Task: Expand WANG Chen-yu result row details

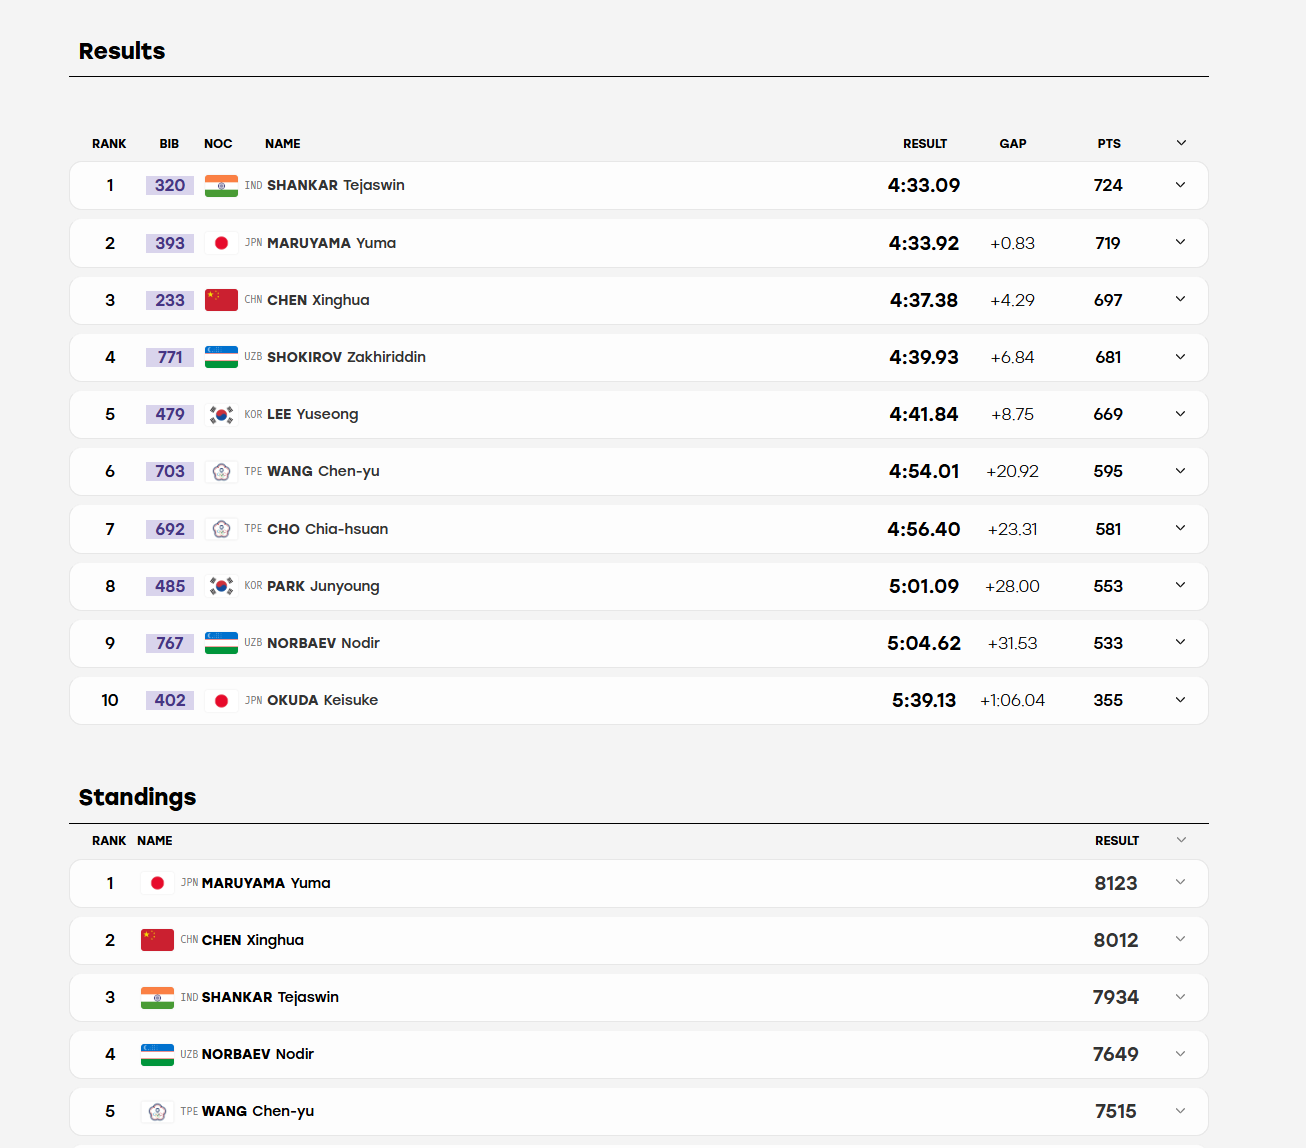Action: (1180, 471)
